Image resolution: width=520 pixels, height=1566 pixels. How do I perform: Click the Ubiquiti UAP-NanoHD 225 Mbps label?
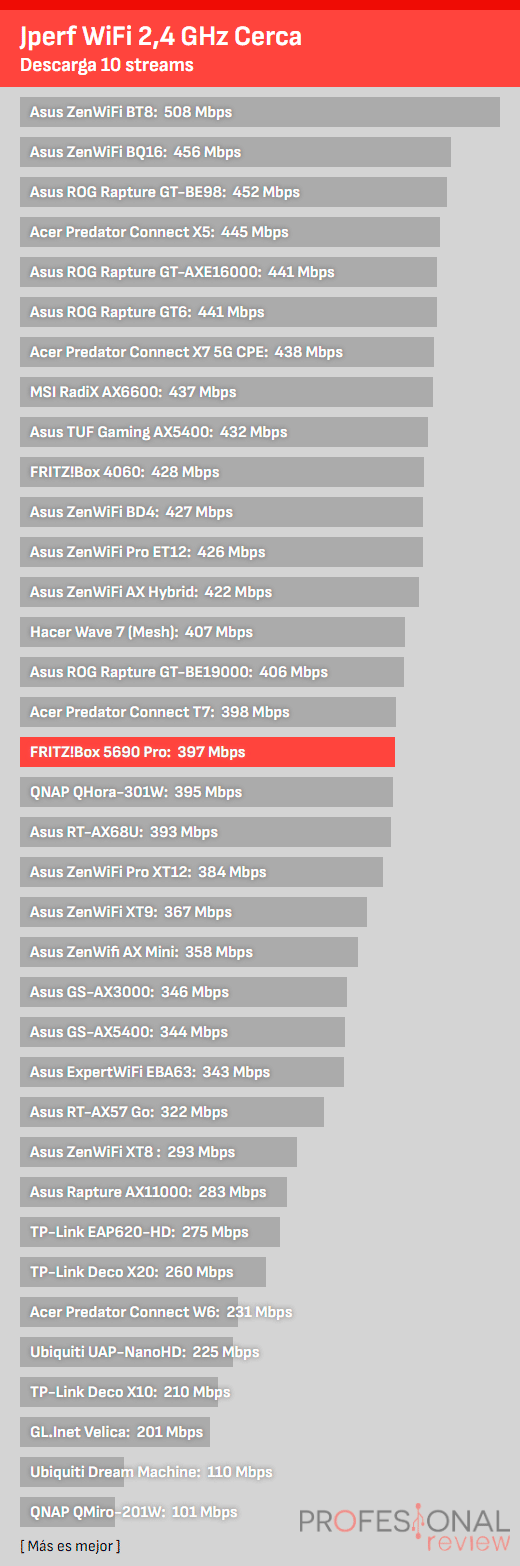tap(144, 1352)
